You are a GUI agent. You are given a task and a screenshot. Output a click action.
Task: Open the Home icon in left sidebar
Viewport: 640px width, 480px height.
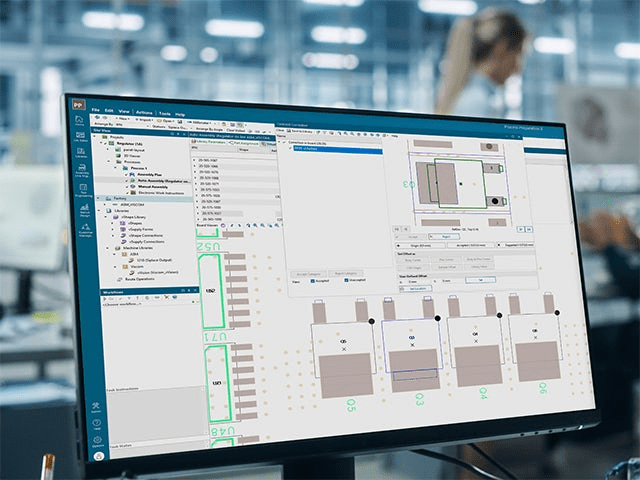click(79, 122)
